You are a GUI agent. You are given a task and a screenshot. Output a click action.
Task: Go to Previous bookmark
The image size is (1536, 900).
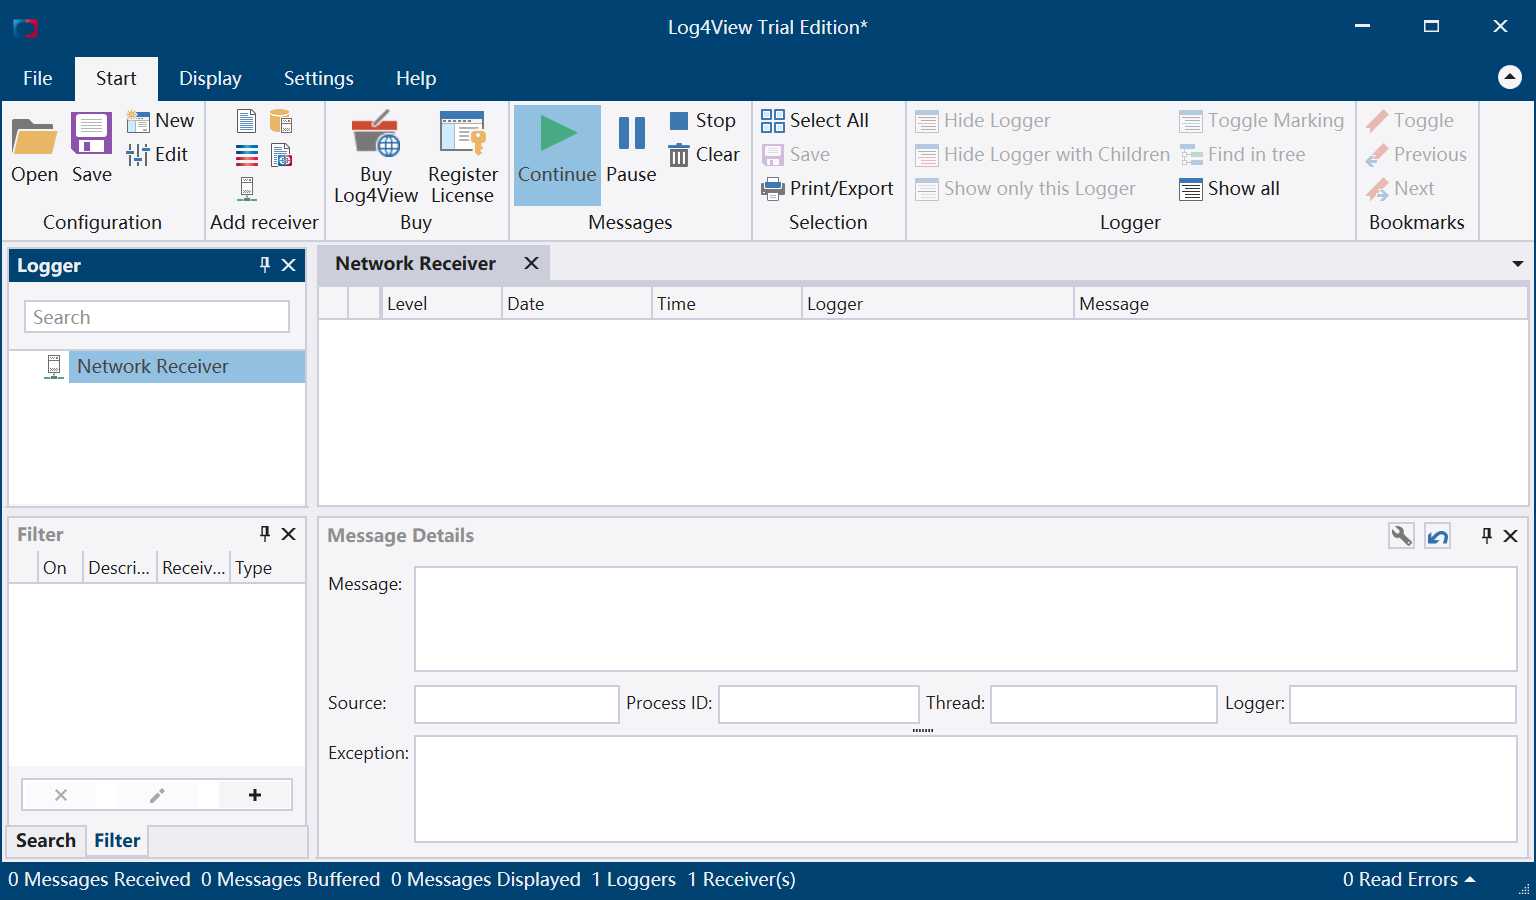pos(1416,155)
